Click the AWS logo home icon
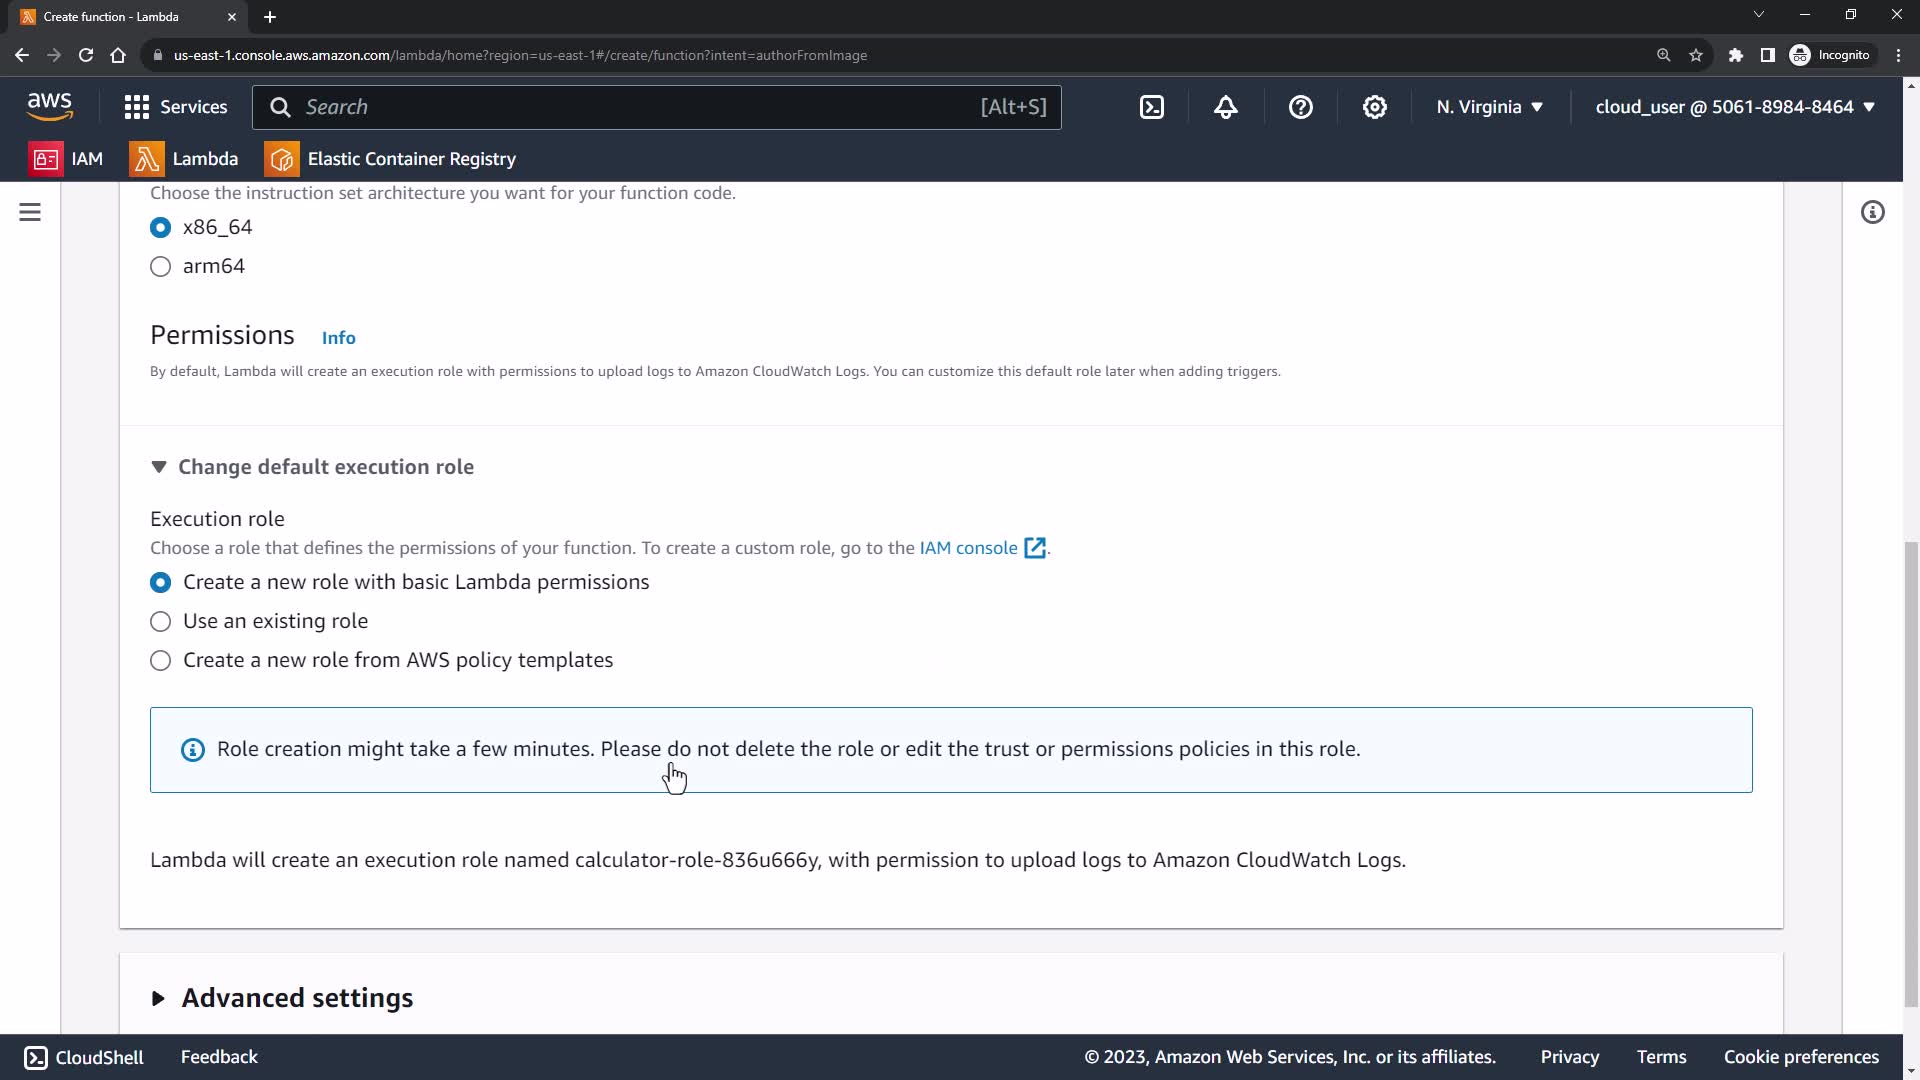1920x1080 pixels. [x=49, y=106]
